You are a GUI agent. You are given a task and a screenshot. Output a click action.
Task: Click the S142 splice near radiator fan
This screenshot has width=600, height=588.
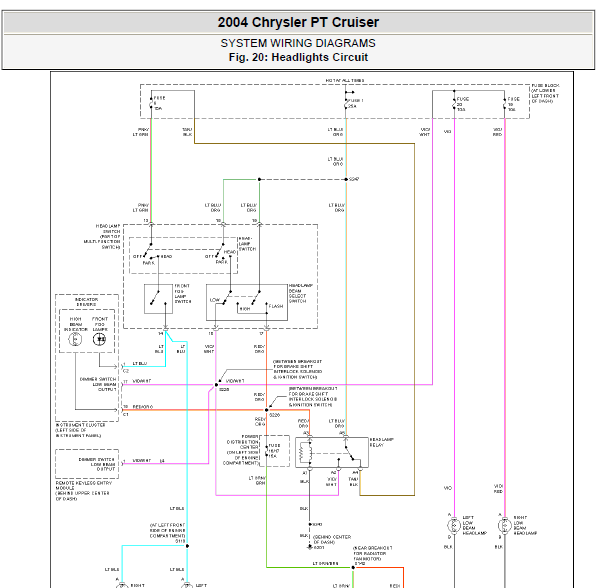(353, 568)
